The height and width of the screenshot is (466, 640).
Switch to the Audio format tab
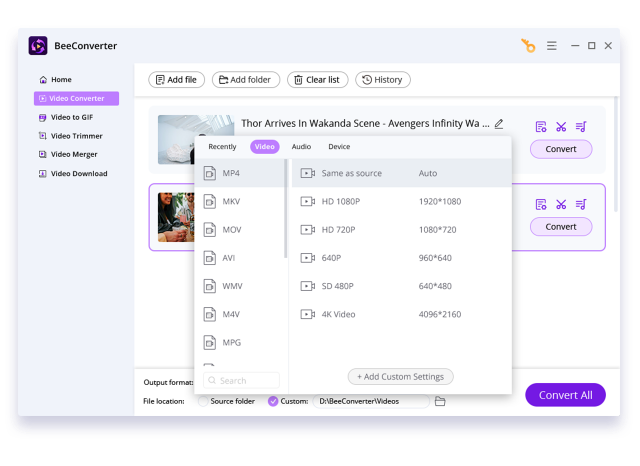(301, 147)
